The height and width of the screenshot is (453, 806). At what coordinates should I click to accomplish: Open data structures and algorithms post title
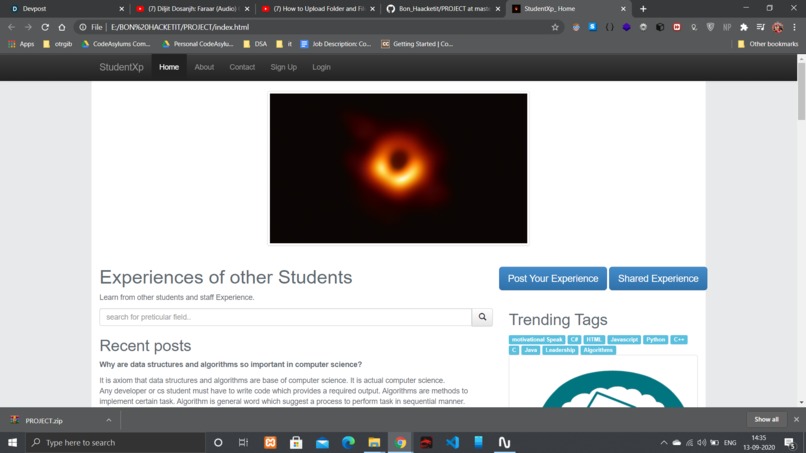[230, 364]
